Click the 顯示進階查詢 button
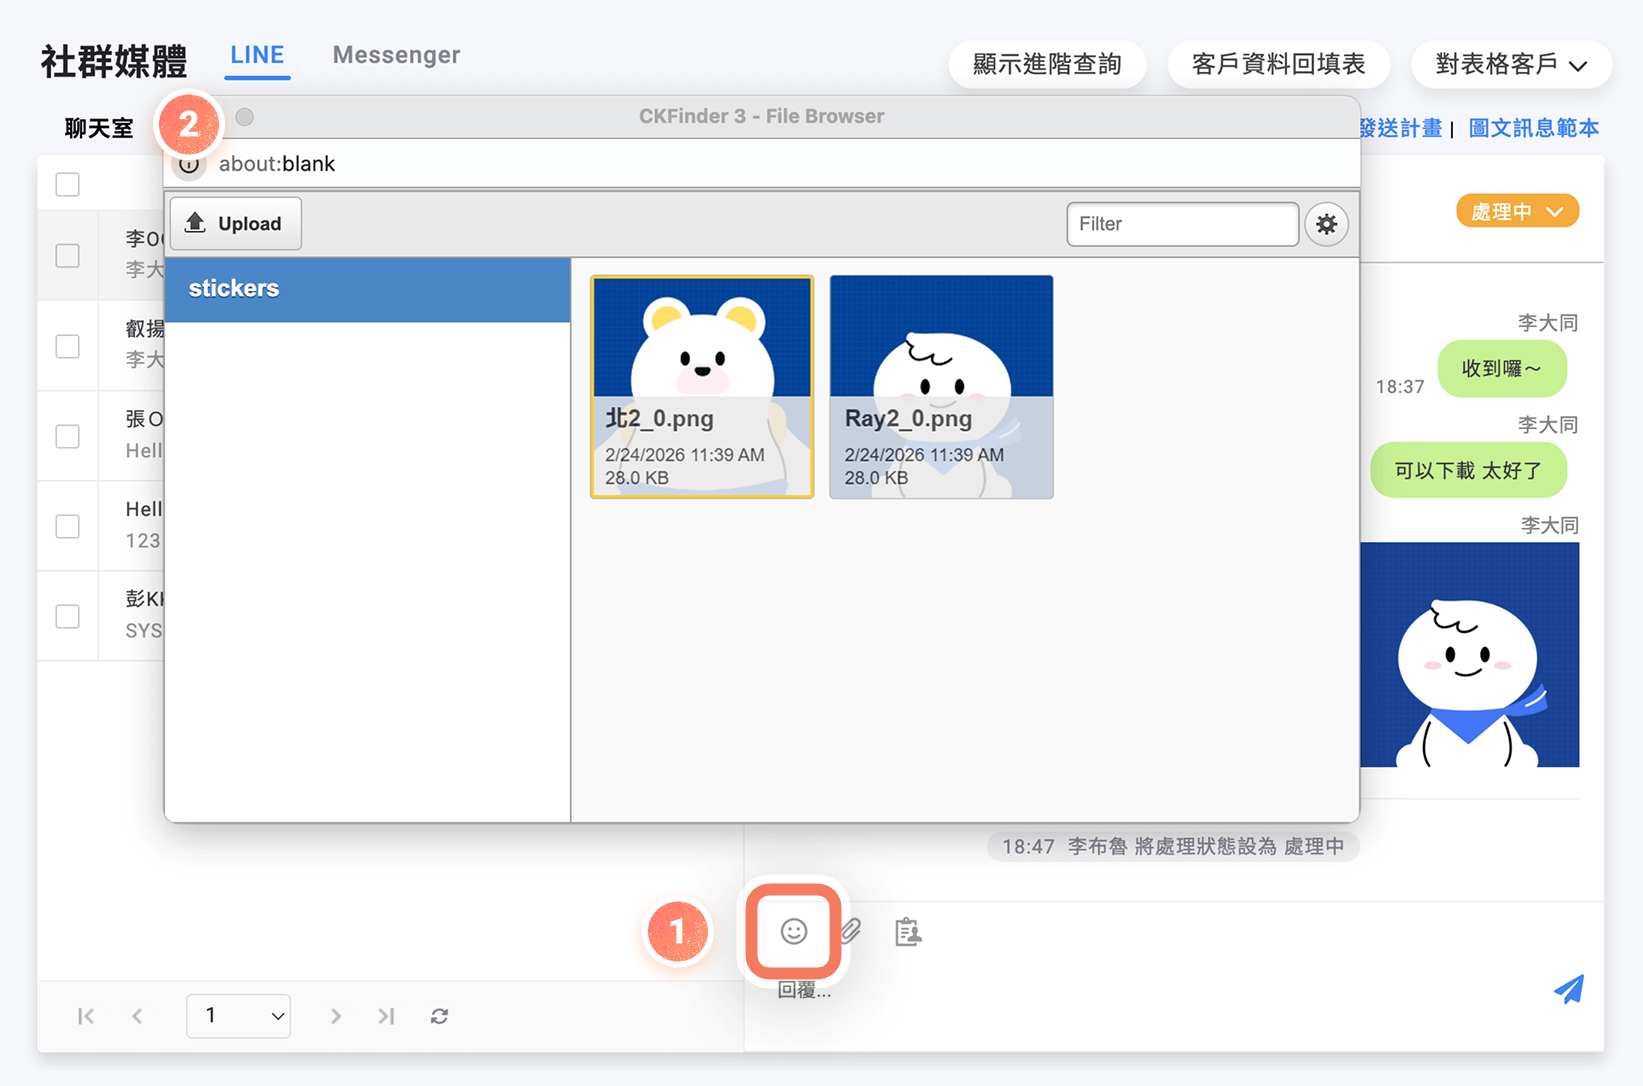This screenshot has width=1643, height=1086. point(1047,64)
